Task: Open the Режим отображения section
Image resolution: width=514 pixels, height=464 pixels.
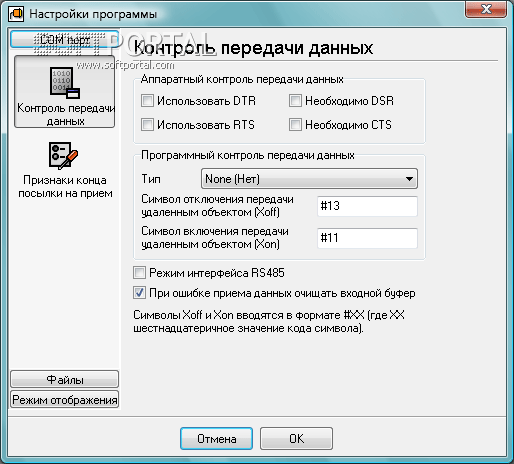Action: pos(65,399)
